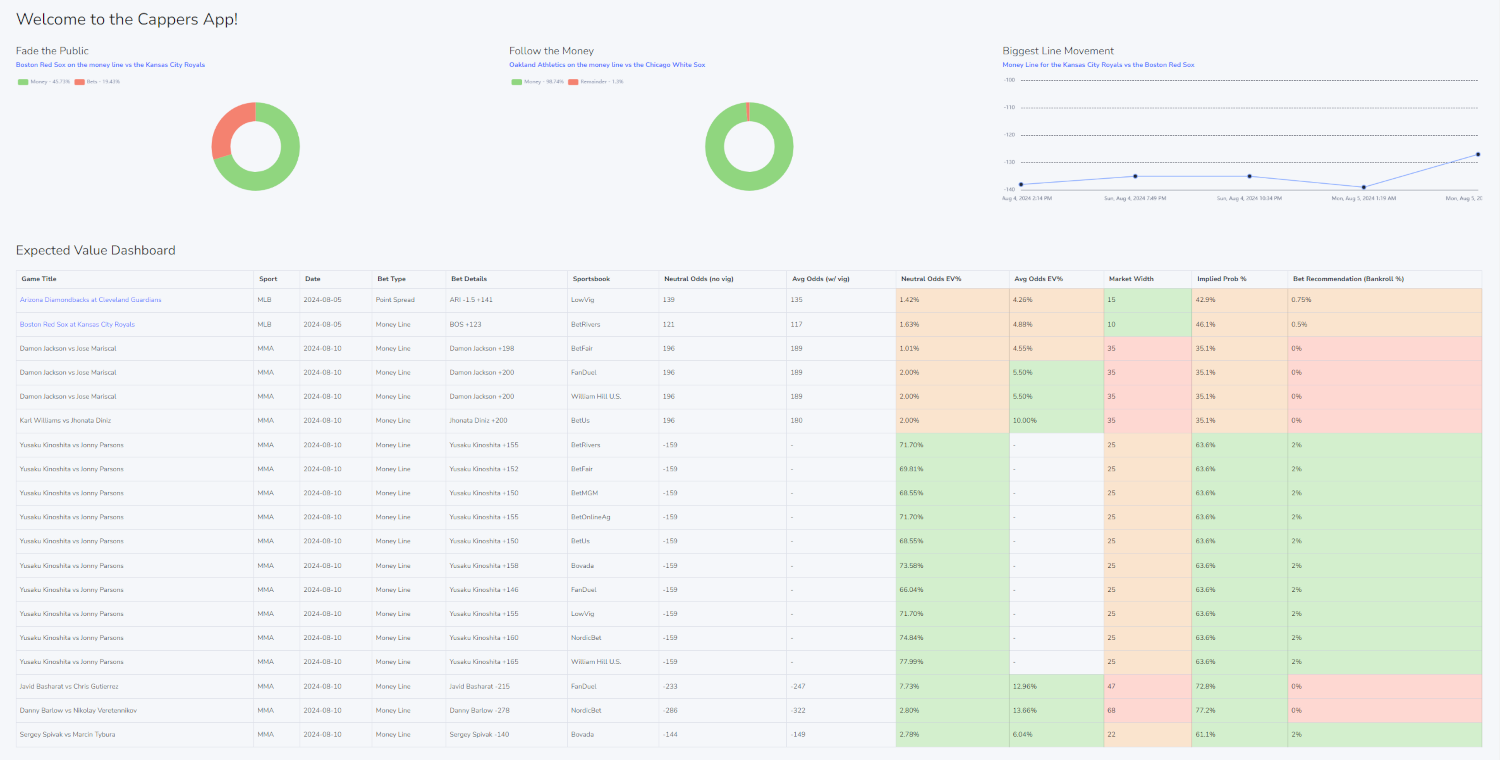Click the 'ARI -1.5 +141' bet details cell
Image resolution: width=1500 pixels, height=760 pixels.
click(x=506, y=300)
